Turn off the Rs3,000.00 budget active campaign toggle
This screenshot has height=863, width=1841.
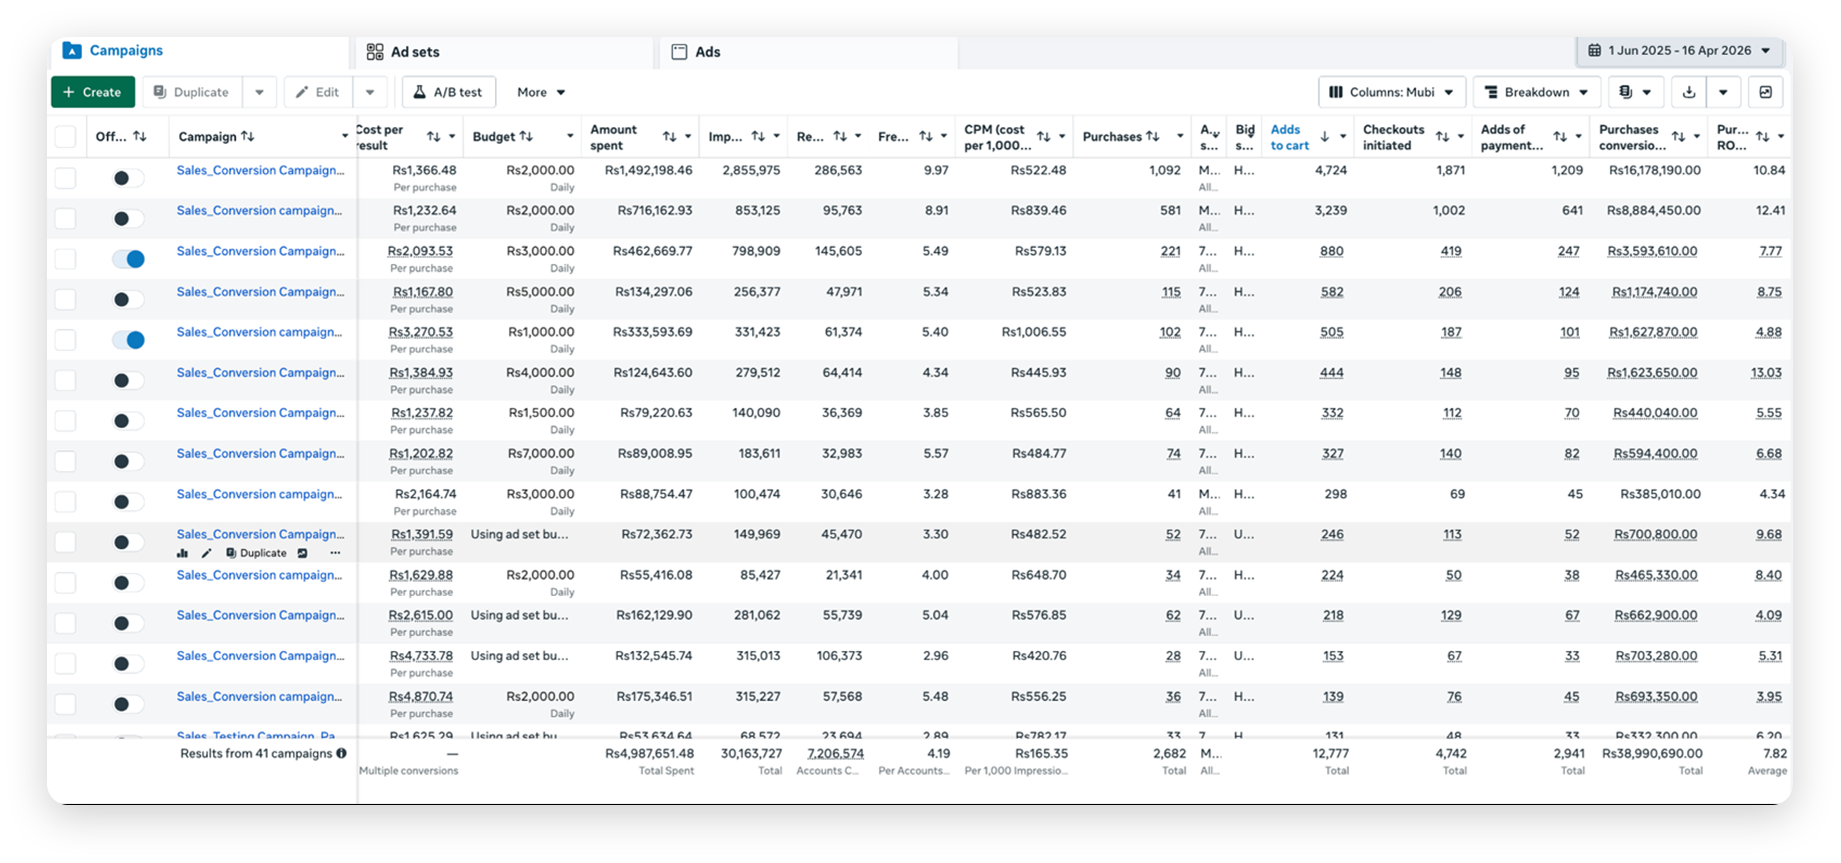[128, 259]
